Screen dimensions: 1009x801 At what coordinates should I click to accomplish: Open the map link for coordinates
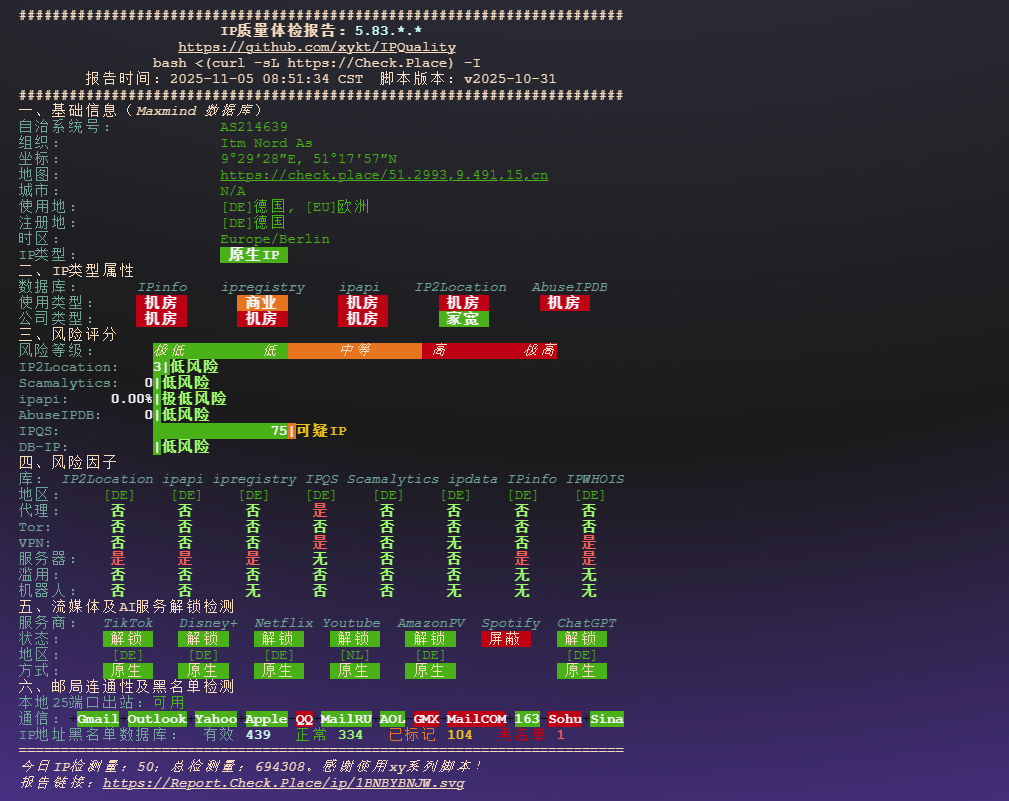coord(385,174)
